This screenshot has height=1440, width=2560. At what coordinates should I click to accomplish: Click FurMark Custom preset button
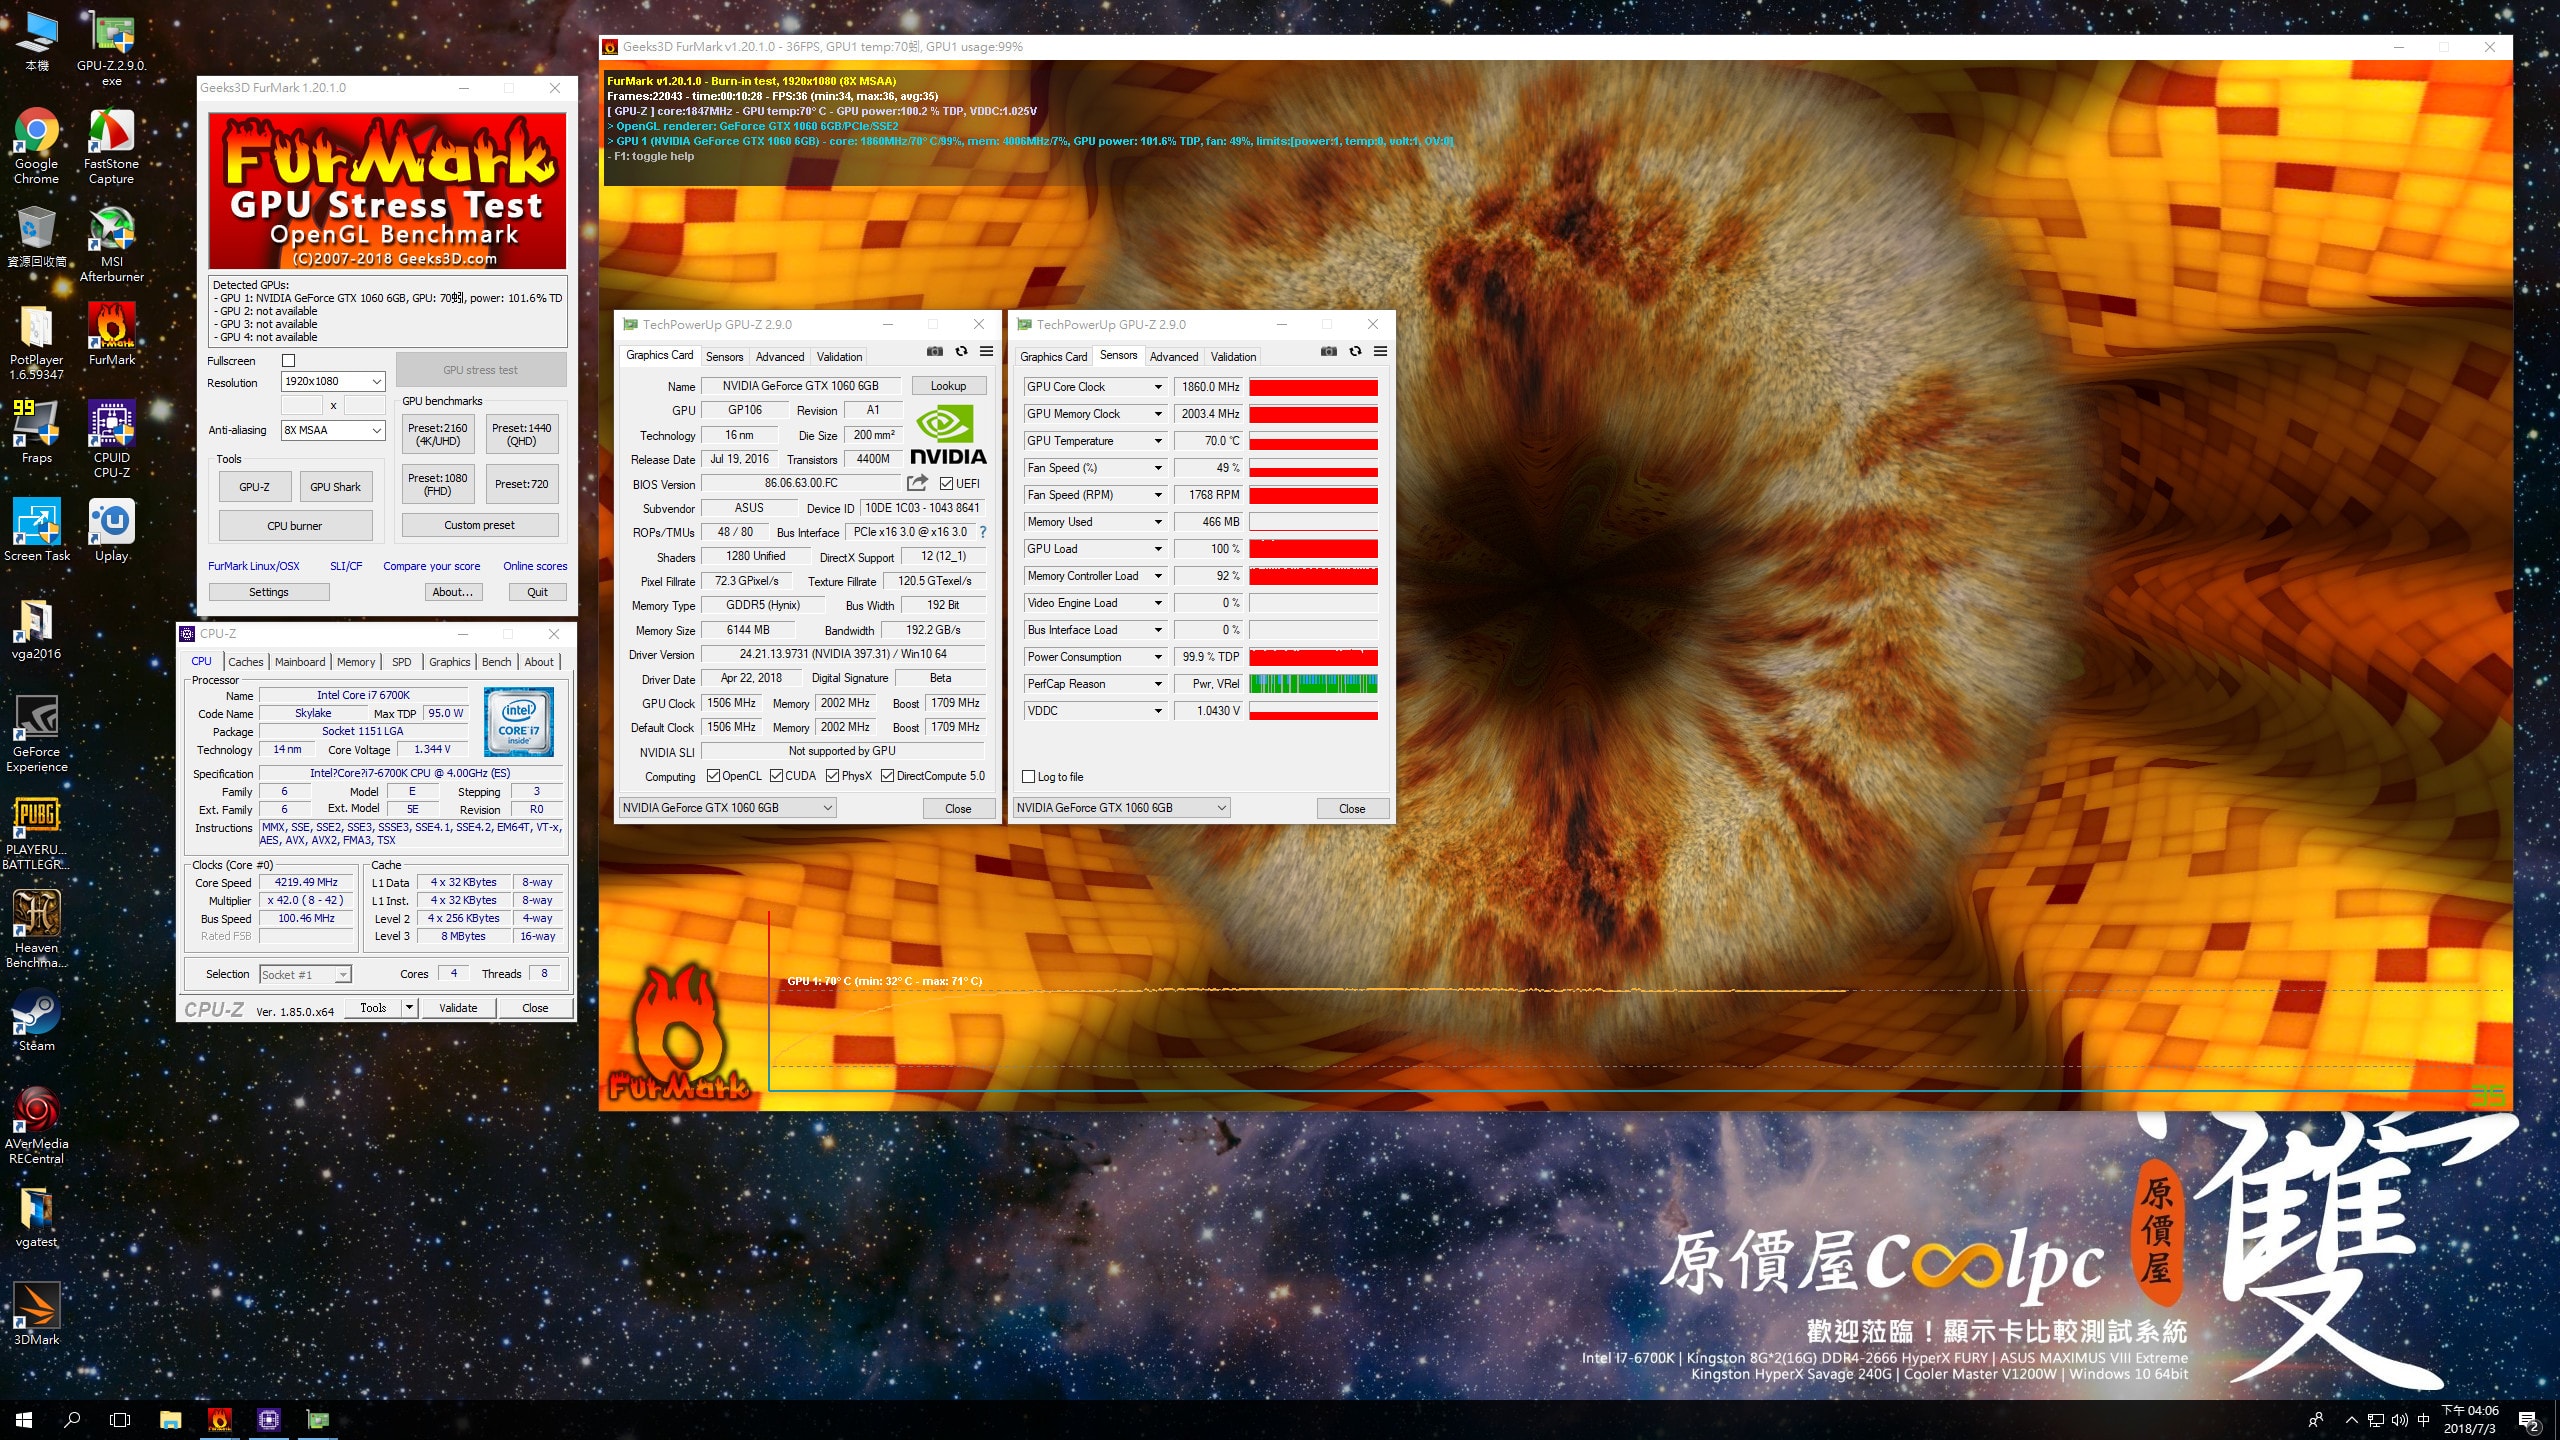click(x=480, y=525)
